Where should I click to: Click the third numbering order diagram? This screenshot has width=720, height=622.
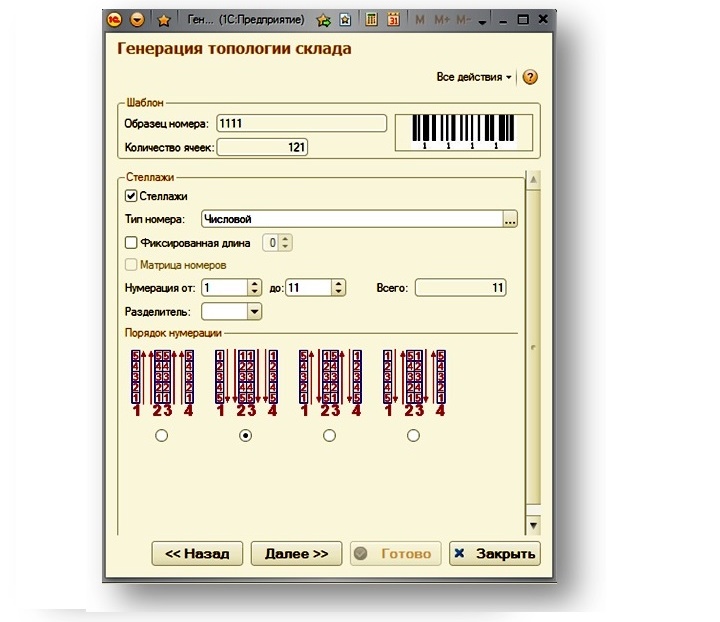[x=330, y=383]
